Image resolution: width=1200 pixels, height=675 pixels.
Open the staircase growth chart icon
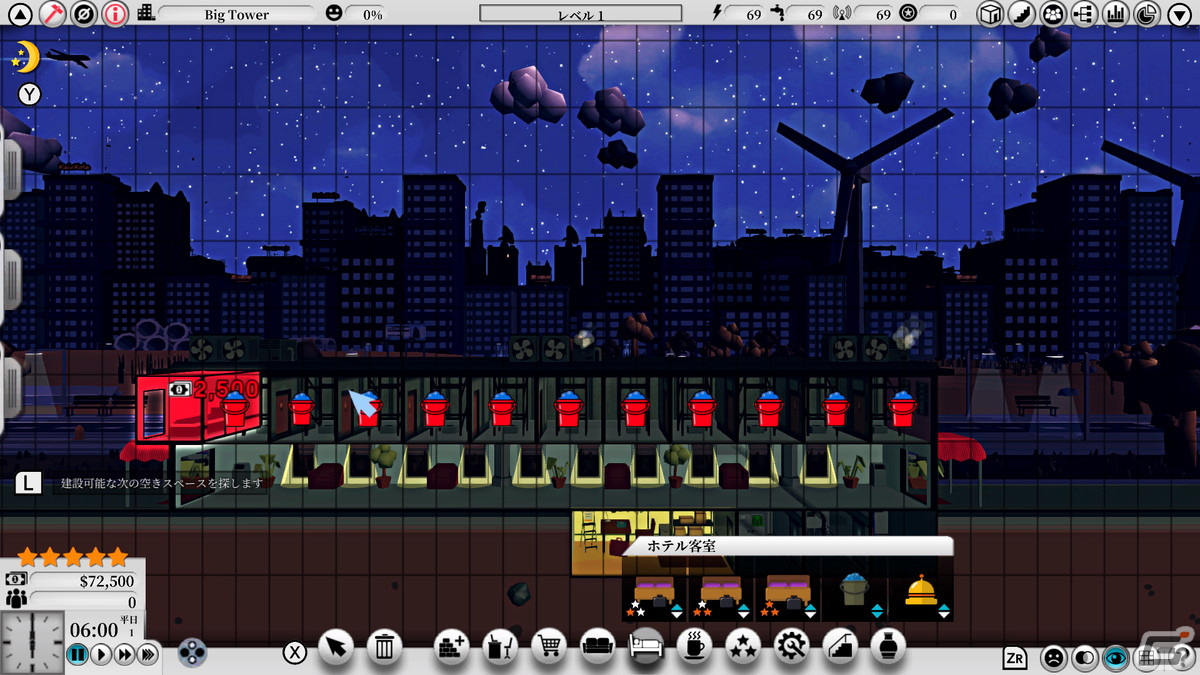(x=1021, y=14)
